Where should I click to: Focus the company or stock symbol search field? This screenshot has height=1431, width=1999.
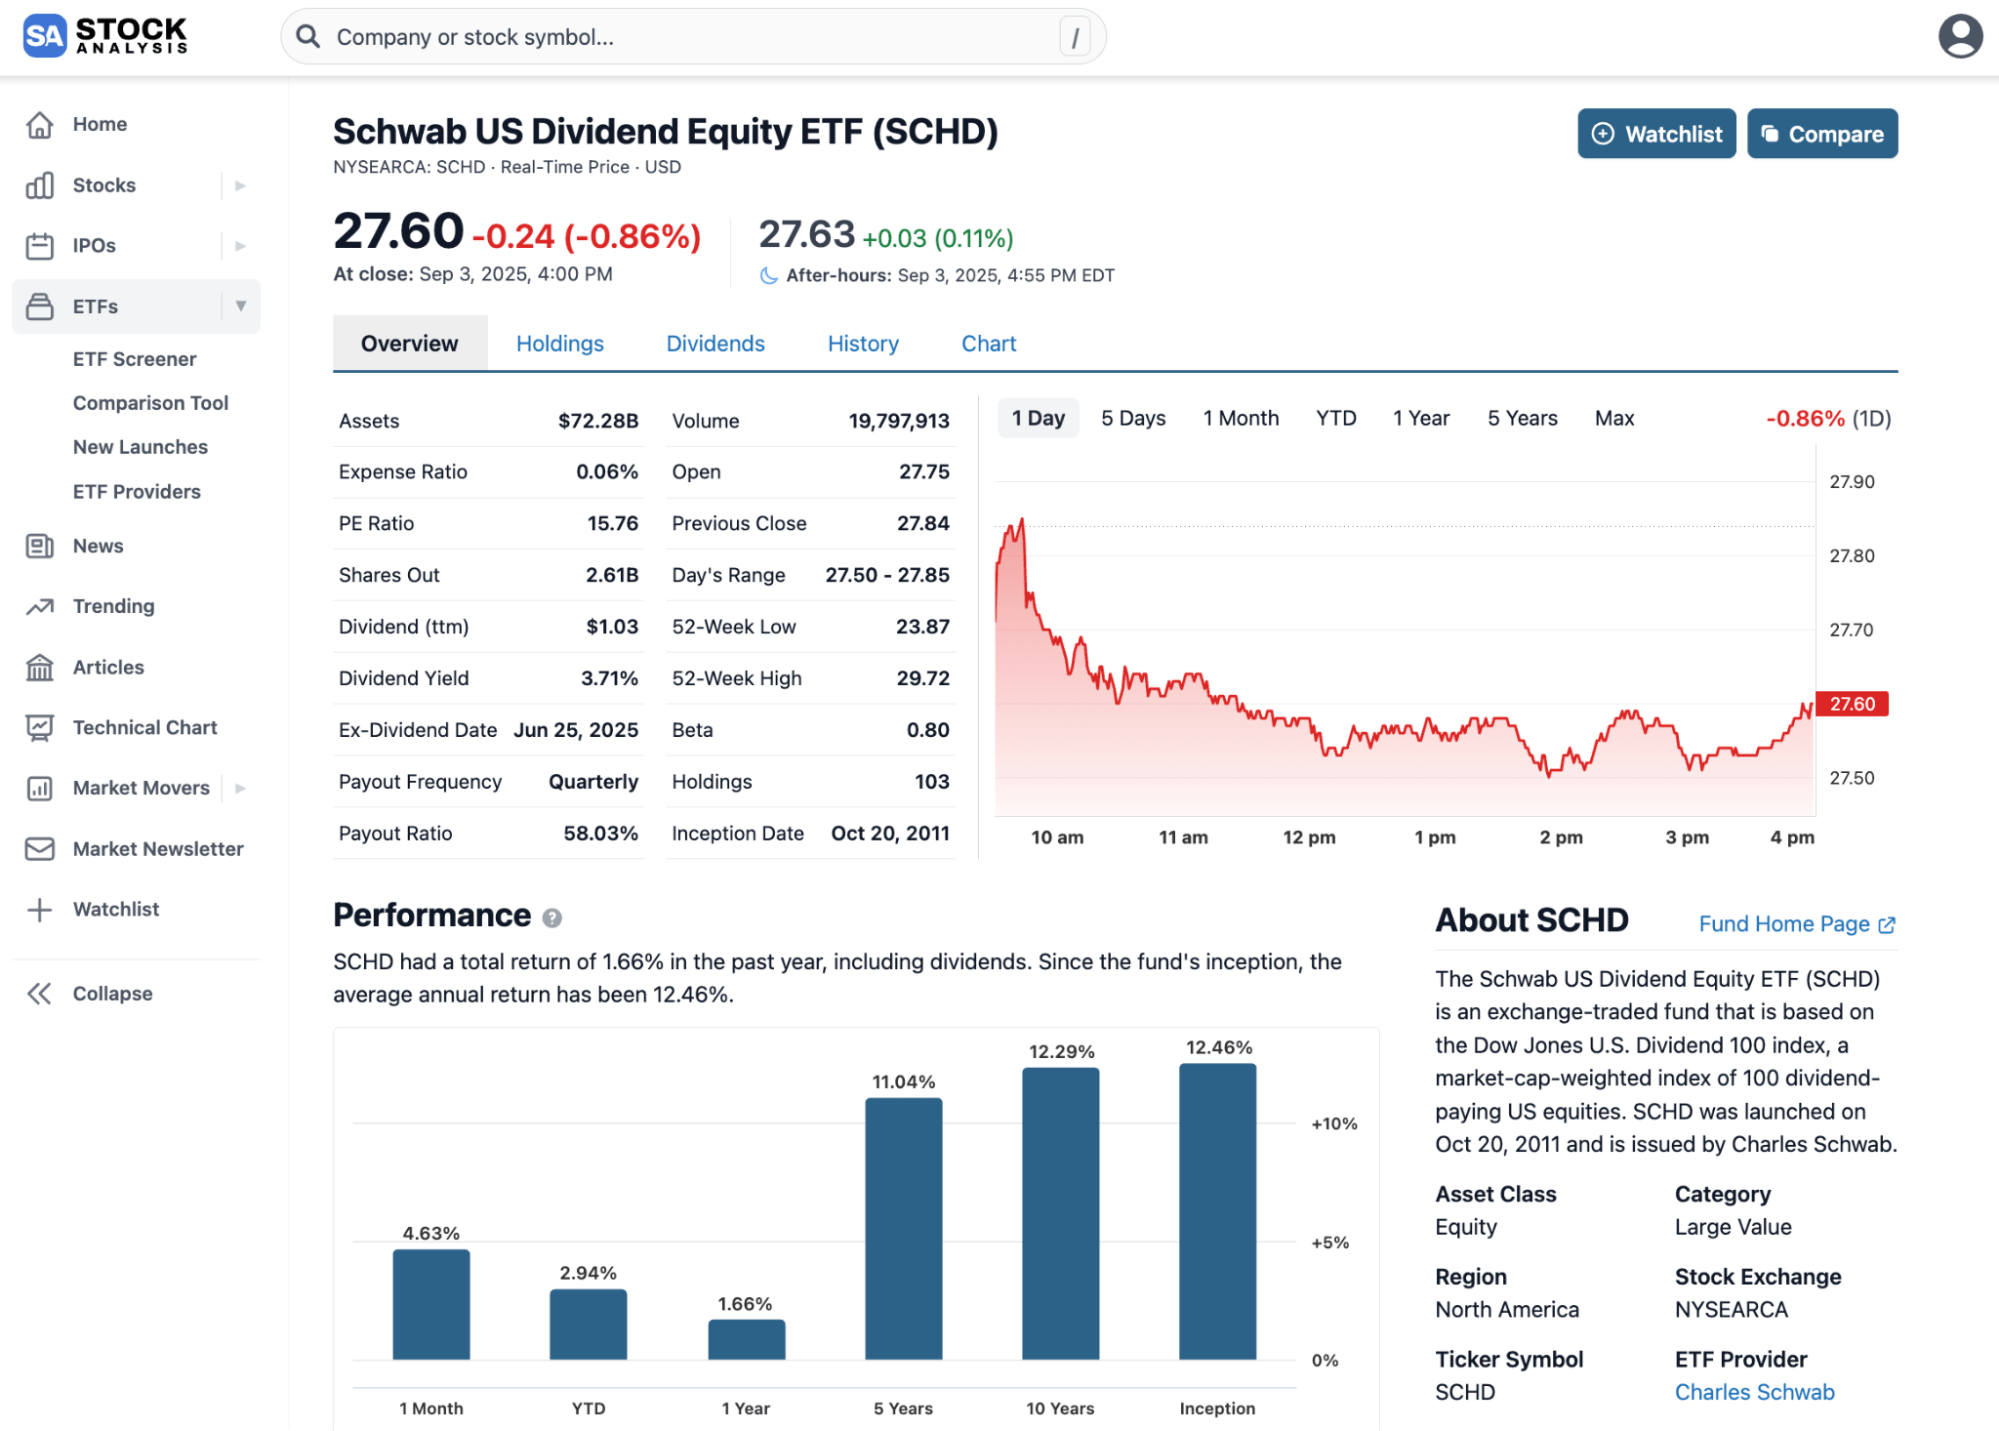[x=693, y=37]
